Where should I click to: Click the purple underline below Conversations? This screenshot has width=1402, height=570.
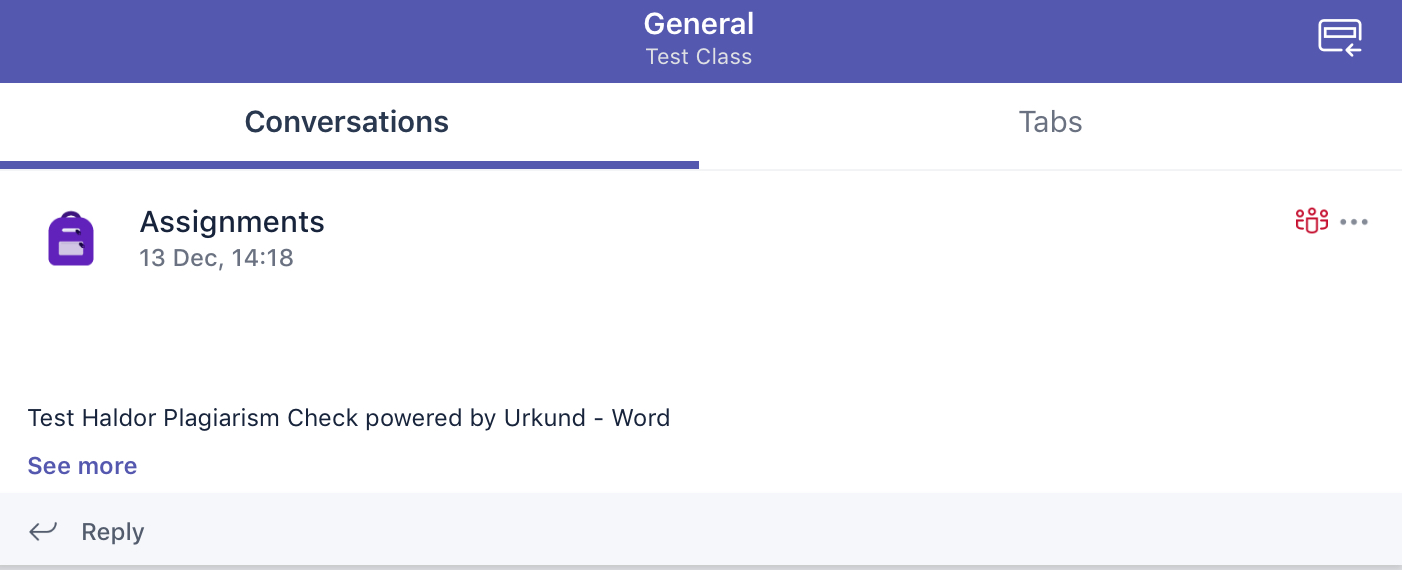click(349, 165)
